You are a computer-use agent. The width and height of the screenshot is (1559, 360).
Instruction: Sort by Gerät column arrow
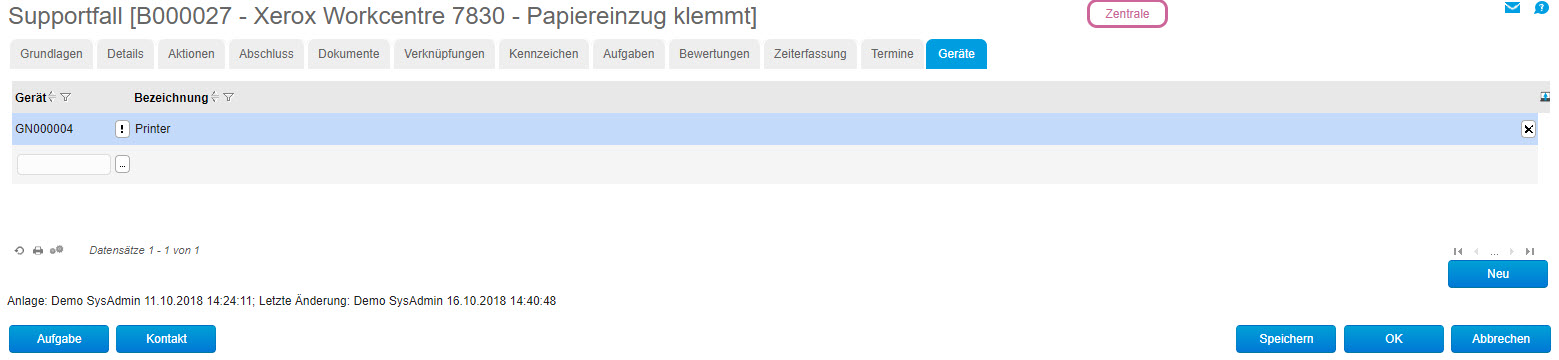coord(52,97)
